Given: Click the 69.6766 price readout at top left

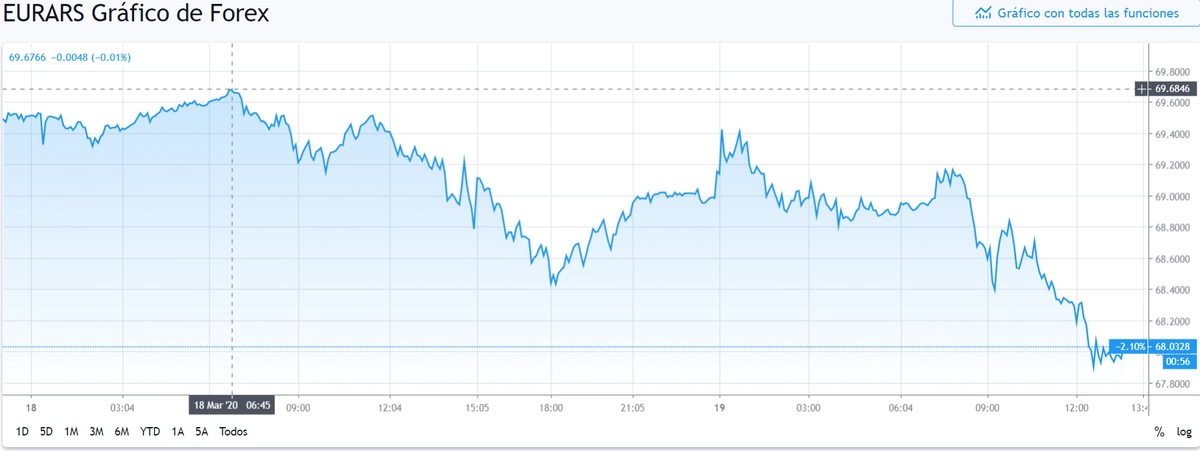Looking at the screenshot, I should tap(28, 57).
